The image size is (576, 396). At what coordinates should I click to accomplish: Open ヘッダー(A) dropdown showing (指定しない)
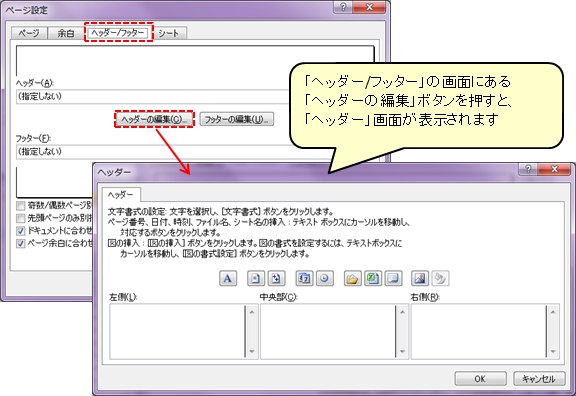click(152, 97)
